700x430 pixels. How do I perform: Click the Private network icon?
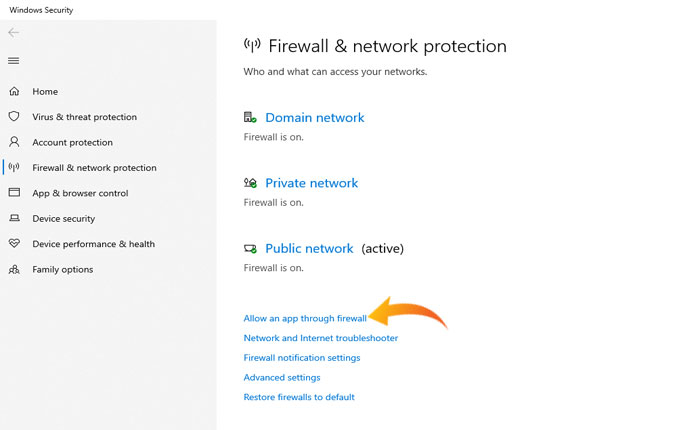[x=251, y=183]
